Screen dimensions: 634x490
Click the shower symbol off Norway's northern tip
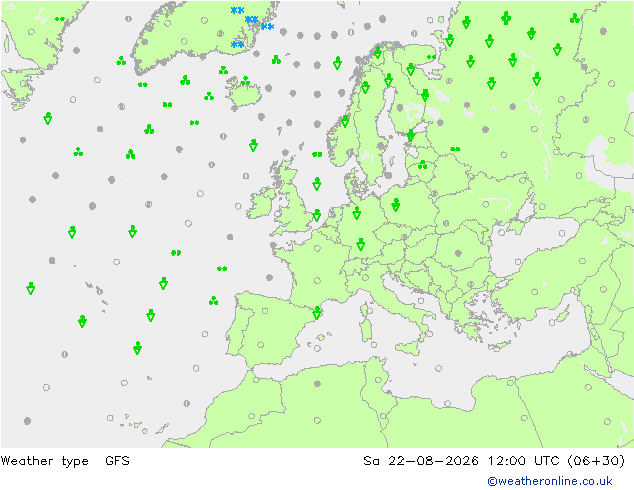tap(378, 53)
